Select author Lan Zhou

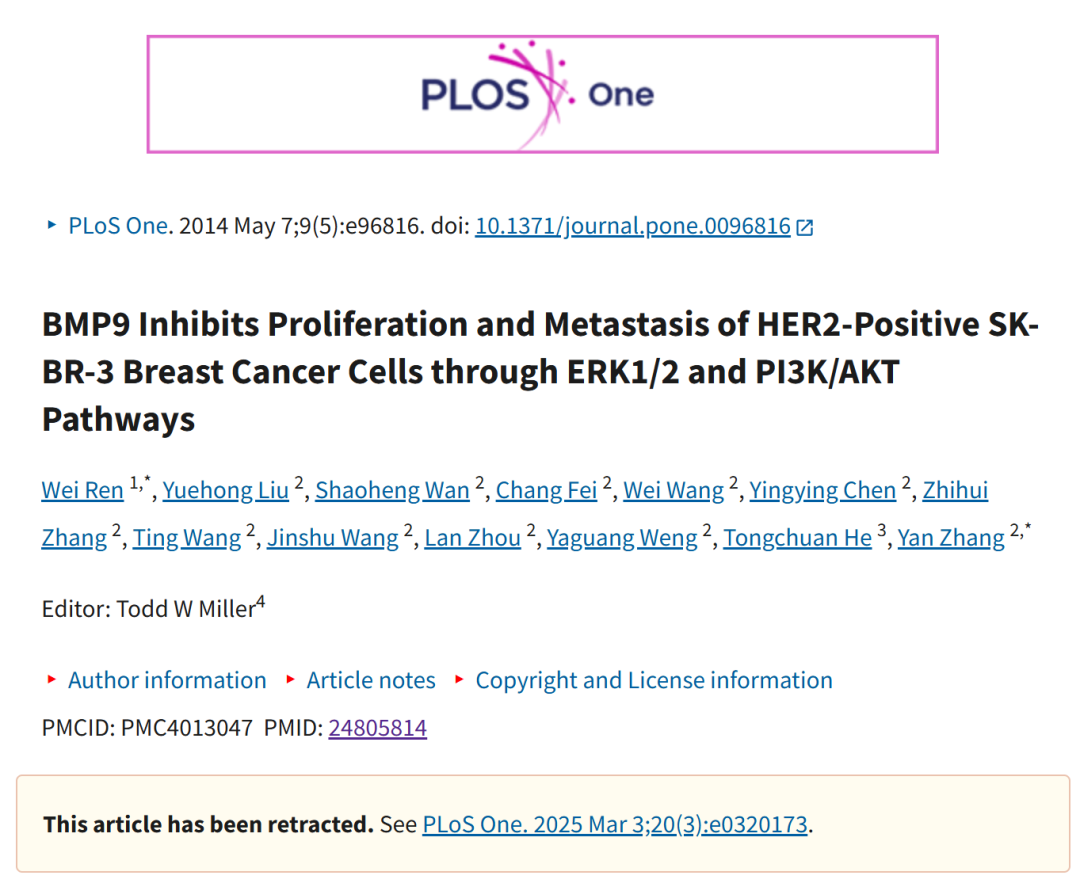tap(472, 538)
